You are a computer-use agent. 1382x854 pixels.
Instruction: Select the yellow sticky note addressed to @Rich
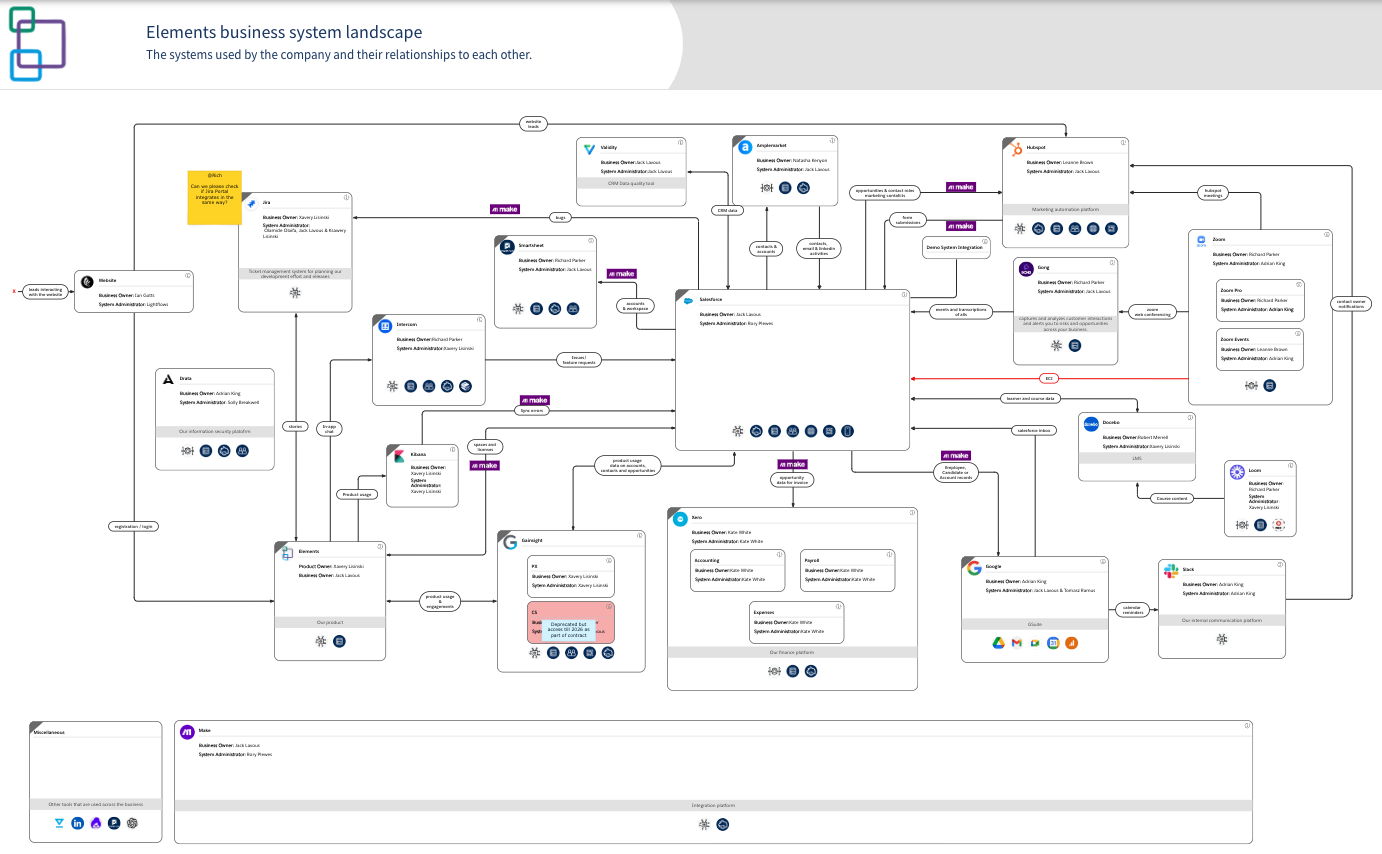pos(215,197)
